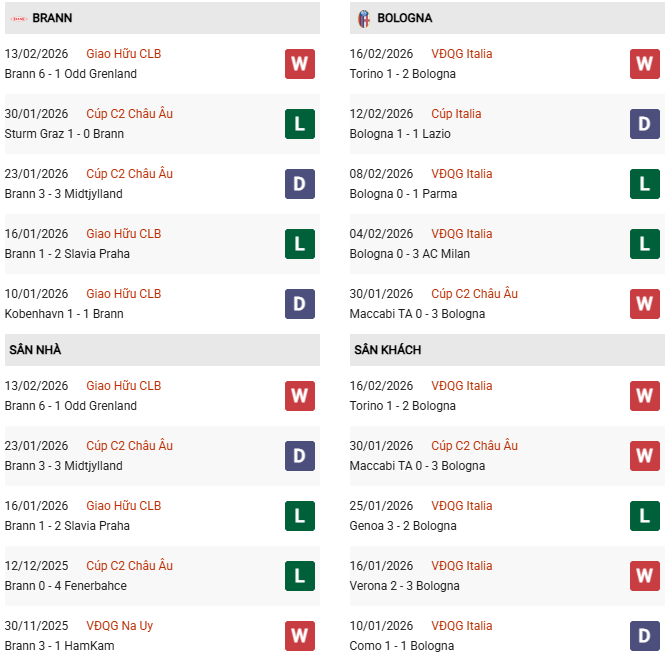Open the BRANN team header
The height and width of the screenshot is (665, 669).
pos(52,18)
